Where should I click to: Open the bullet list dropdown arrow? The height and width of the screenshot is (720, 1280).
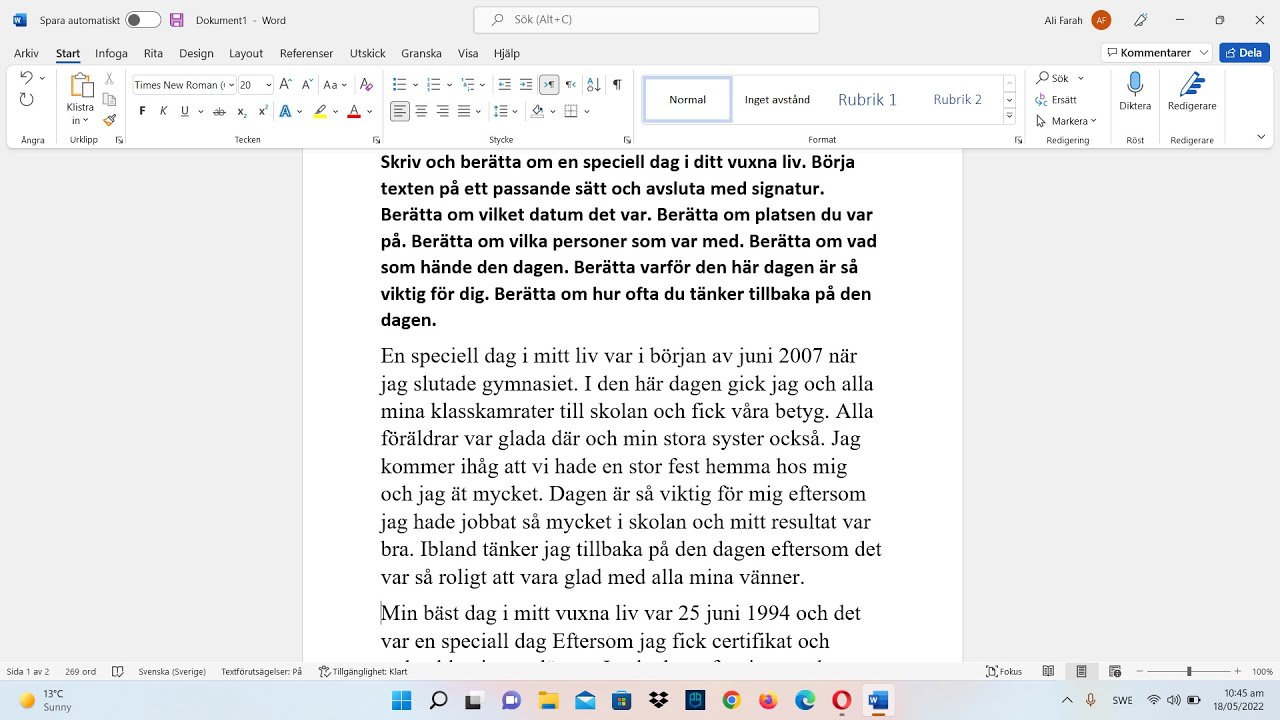tap(416, 85)
